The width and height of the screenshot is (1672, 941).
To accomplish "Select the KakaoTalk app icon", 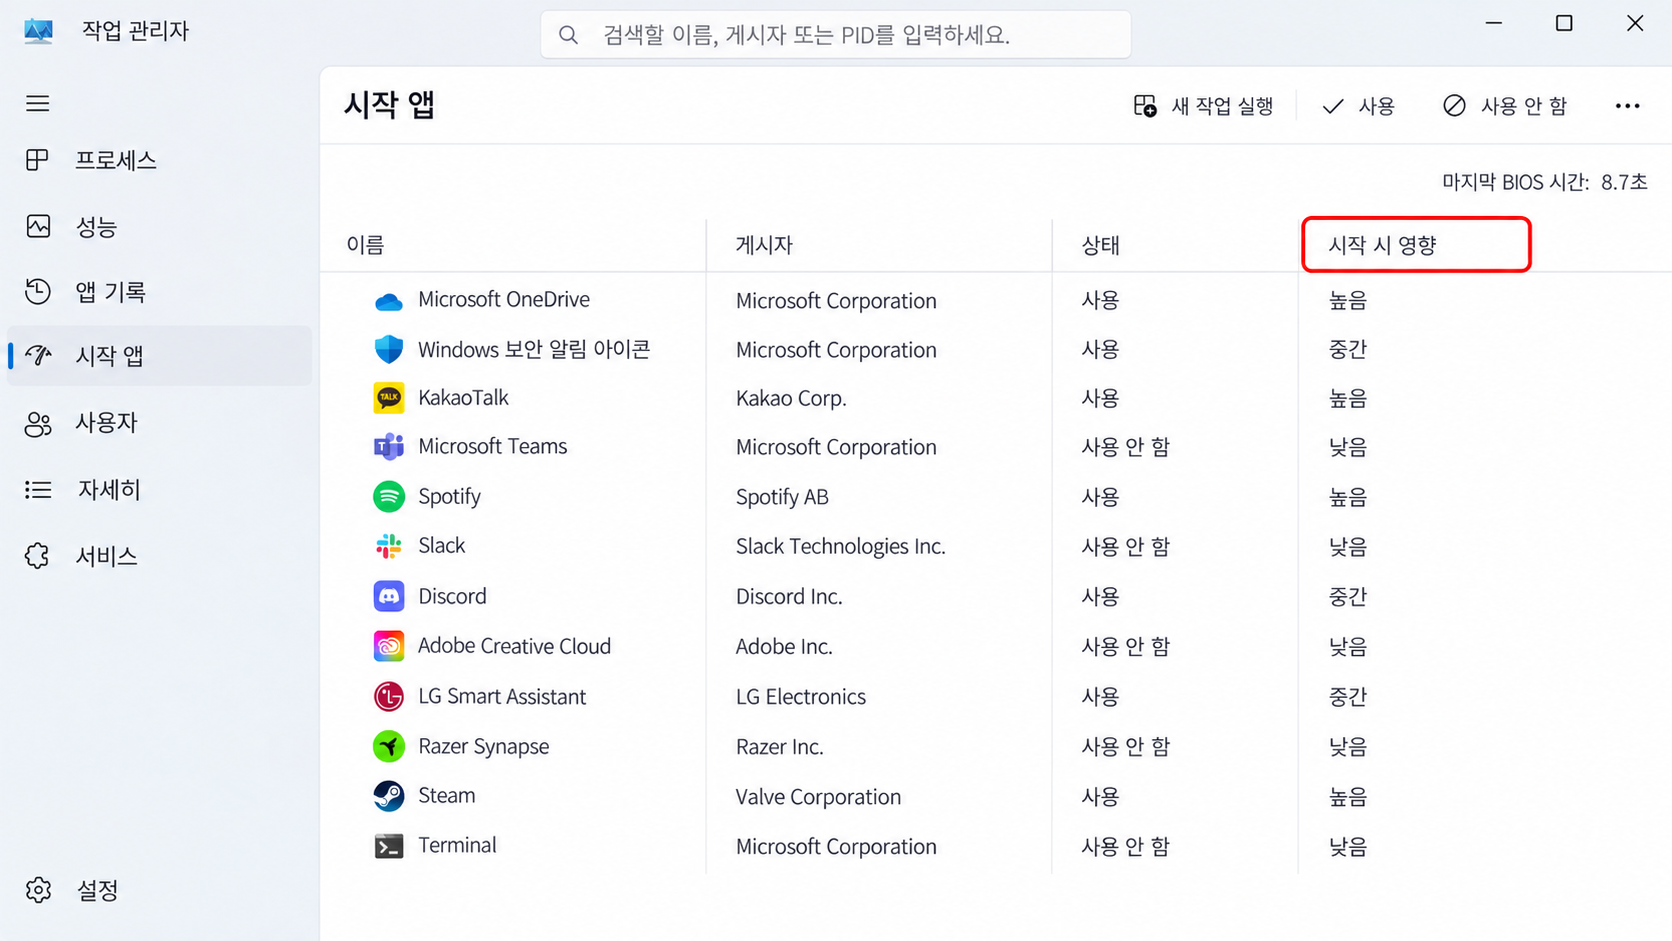I will 389,398.
